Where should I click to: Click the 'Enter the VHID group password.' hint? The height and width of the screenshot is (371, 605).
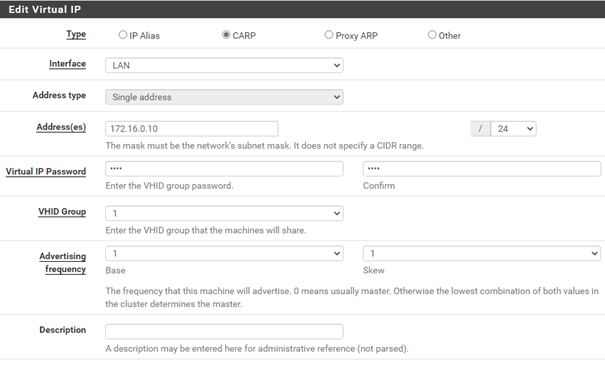point(169,186)
